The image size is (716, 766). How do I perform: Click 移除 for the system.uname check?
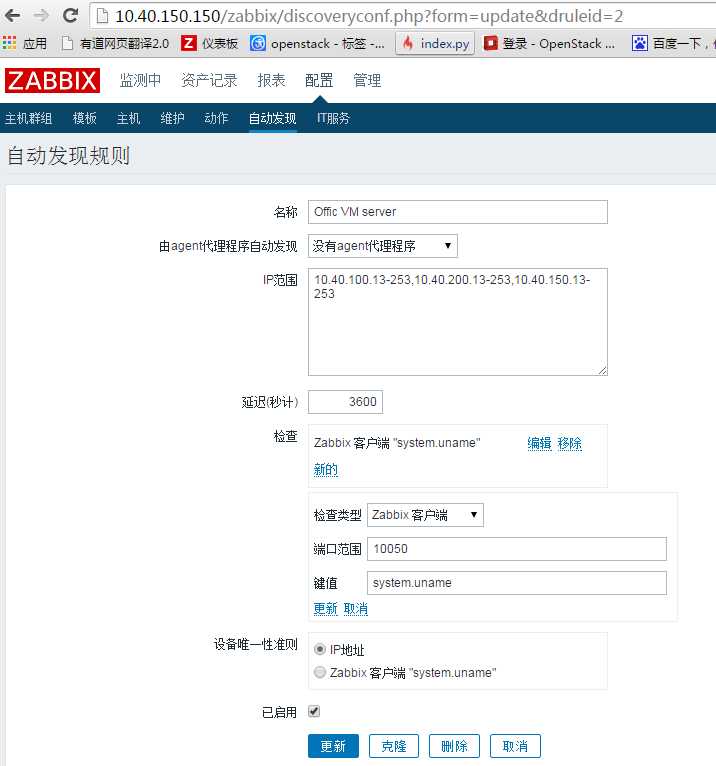point(569,444)
